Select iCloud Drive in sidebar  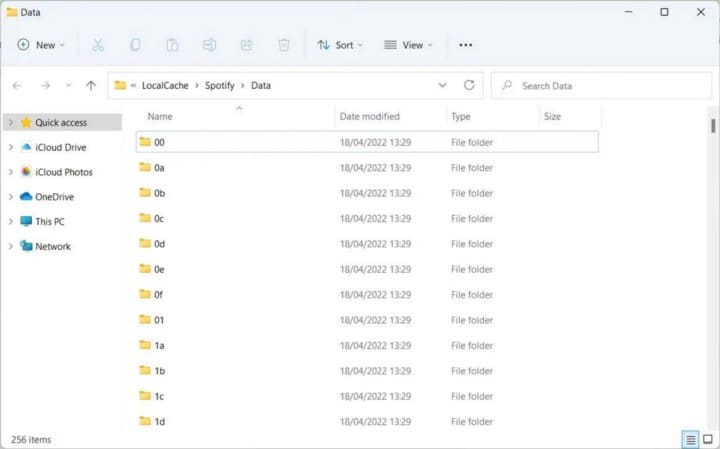[61, 147]
